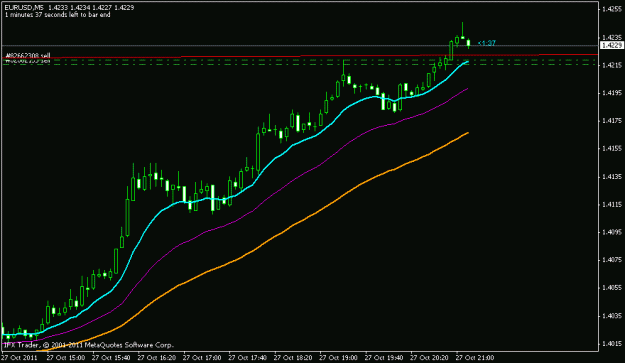The width and height of the screenshot is (625, 363).
Task: Click the 1.4075 price axis label
Action: (613, 260)
